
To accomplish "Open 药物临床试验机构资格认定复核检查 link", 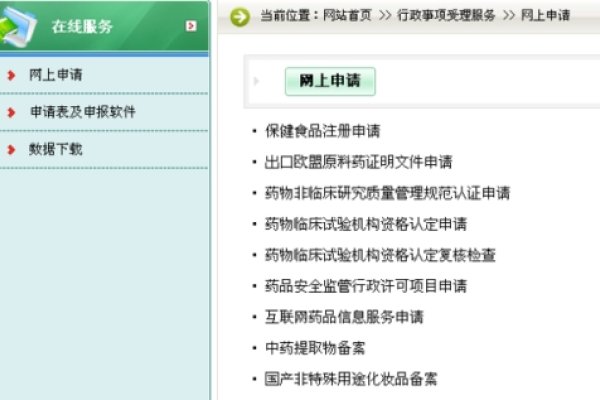I will coord(380,255).
